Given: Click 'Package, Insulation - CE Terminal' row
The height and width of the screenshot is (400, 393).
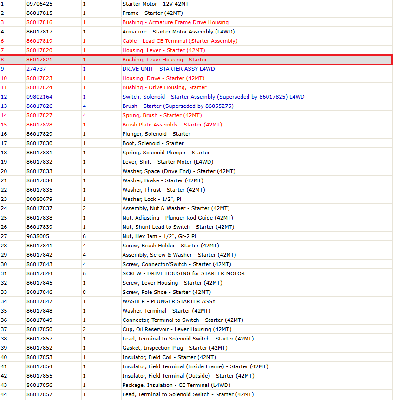Looking at the screenshot, I should click(x=196, y=385).
